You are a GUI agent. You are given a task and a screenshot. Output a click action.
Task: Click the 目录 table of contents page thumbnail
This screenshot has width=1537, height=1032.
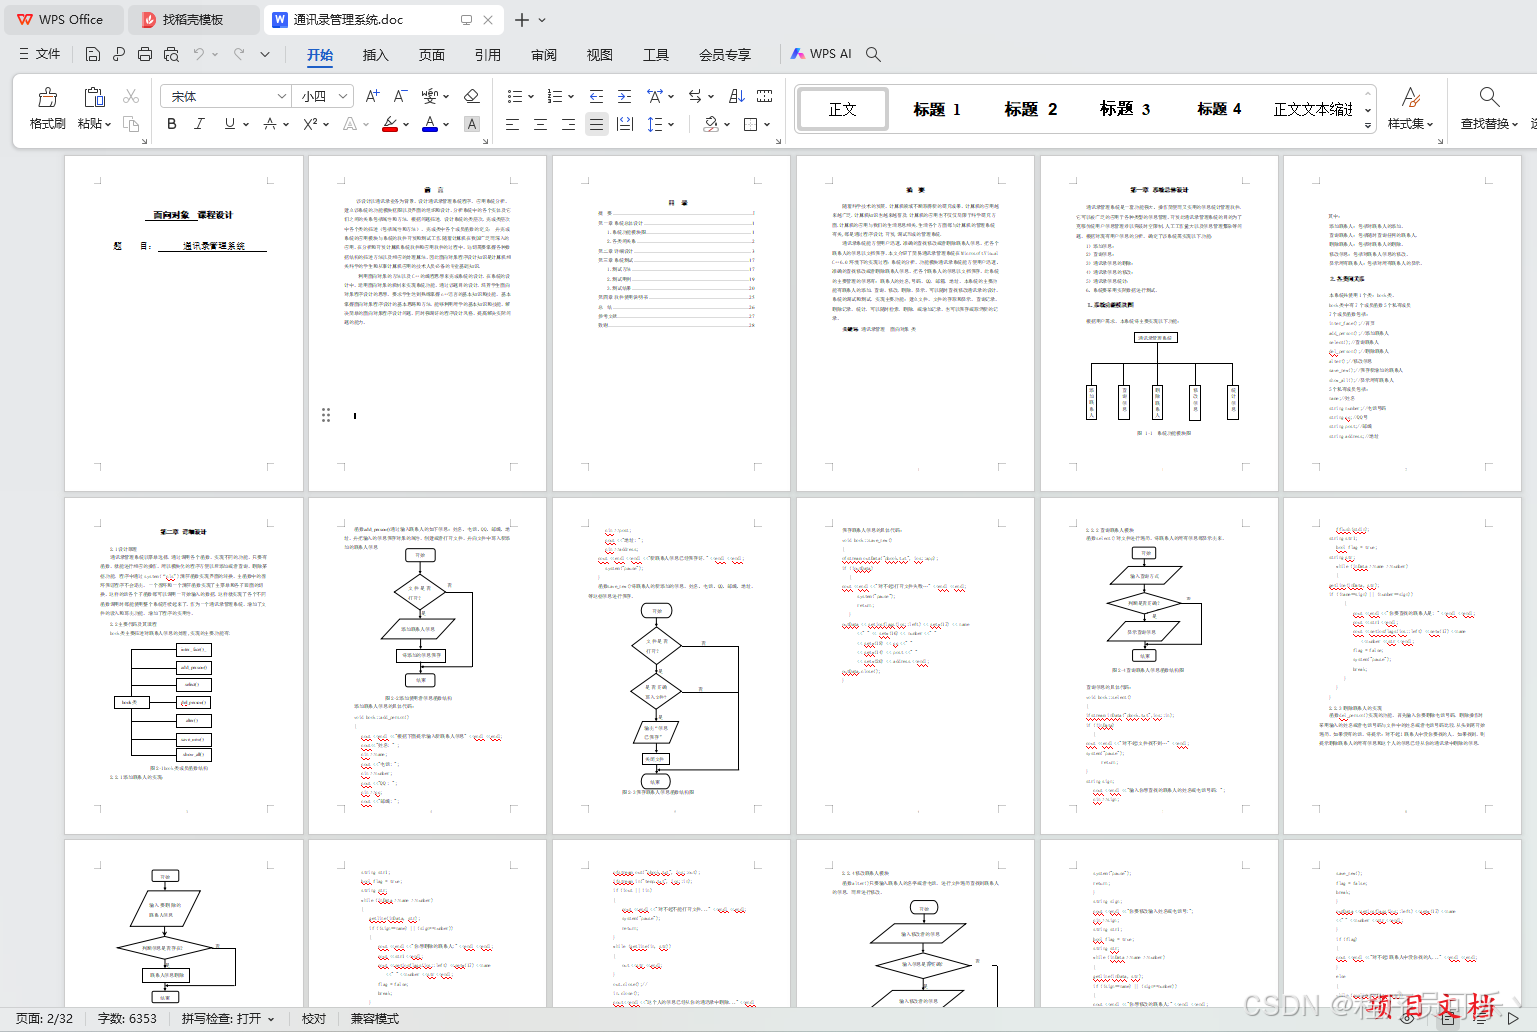coord(671,323)
